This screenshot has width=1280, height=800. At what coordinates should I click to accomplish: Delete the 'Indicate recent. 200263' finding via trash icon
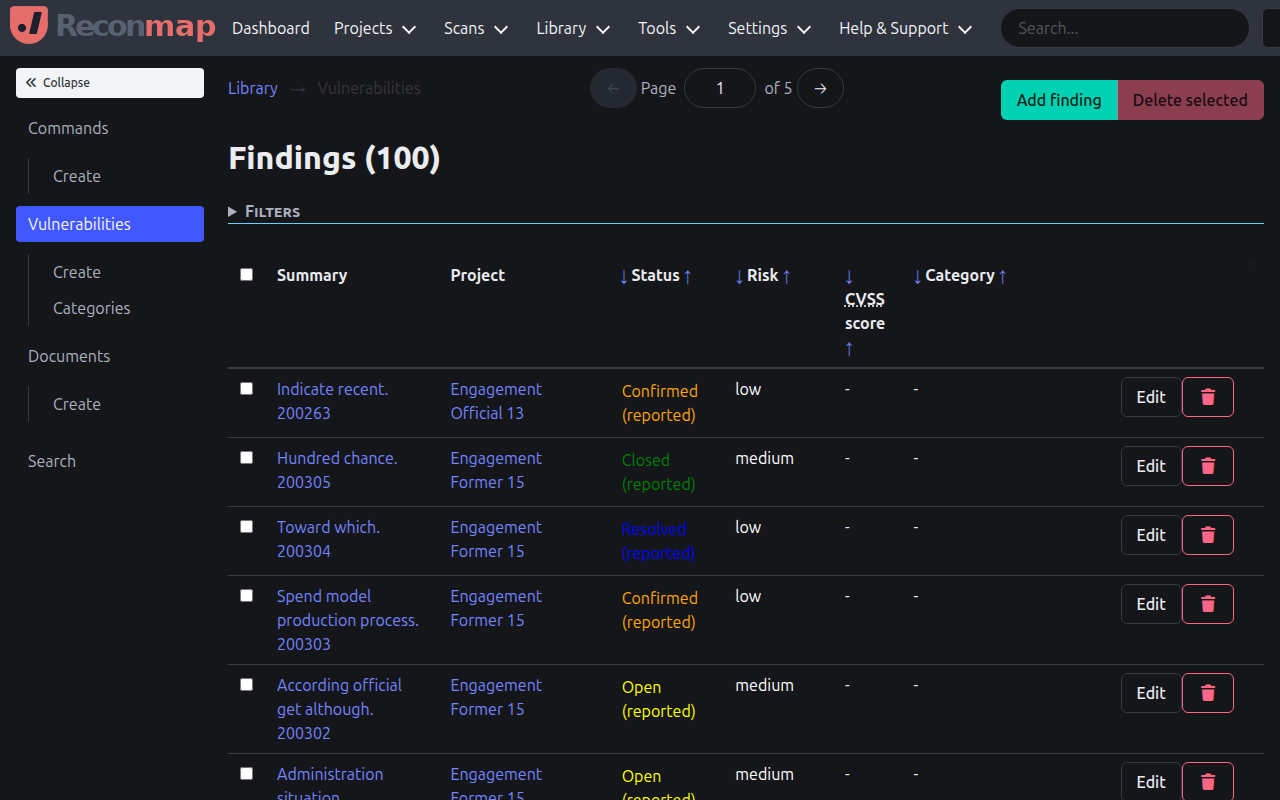coord(1207,397)
